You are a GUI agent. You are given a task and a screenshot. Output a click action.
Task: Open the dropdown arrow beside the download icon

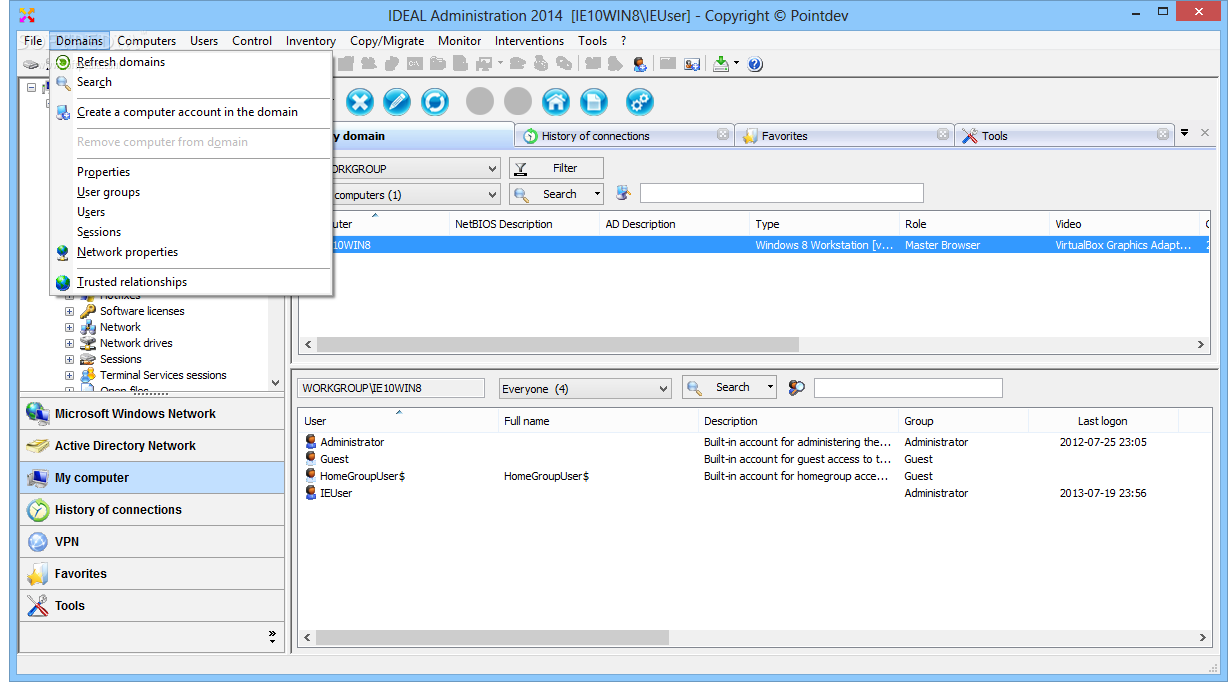click(736, 64)
